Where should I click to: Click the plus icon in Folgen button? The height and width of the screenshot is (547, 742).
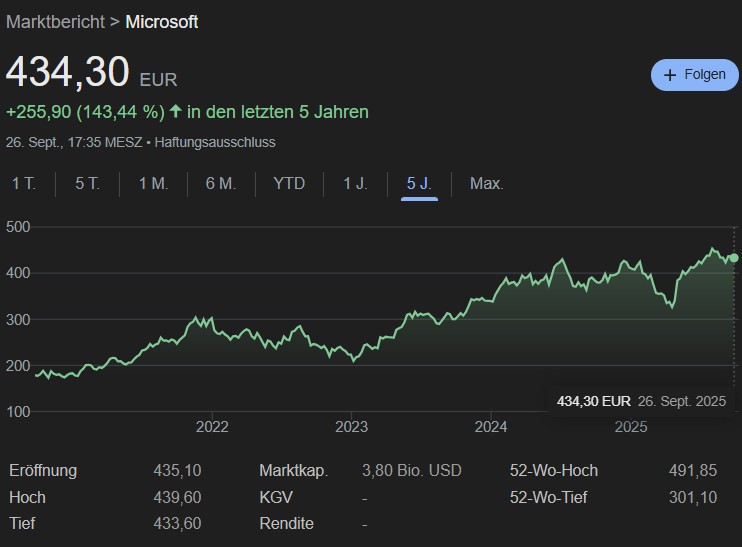670,75
